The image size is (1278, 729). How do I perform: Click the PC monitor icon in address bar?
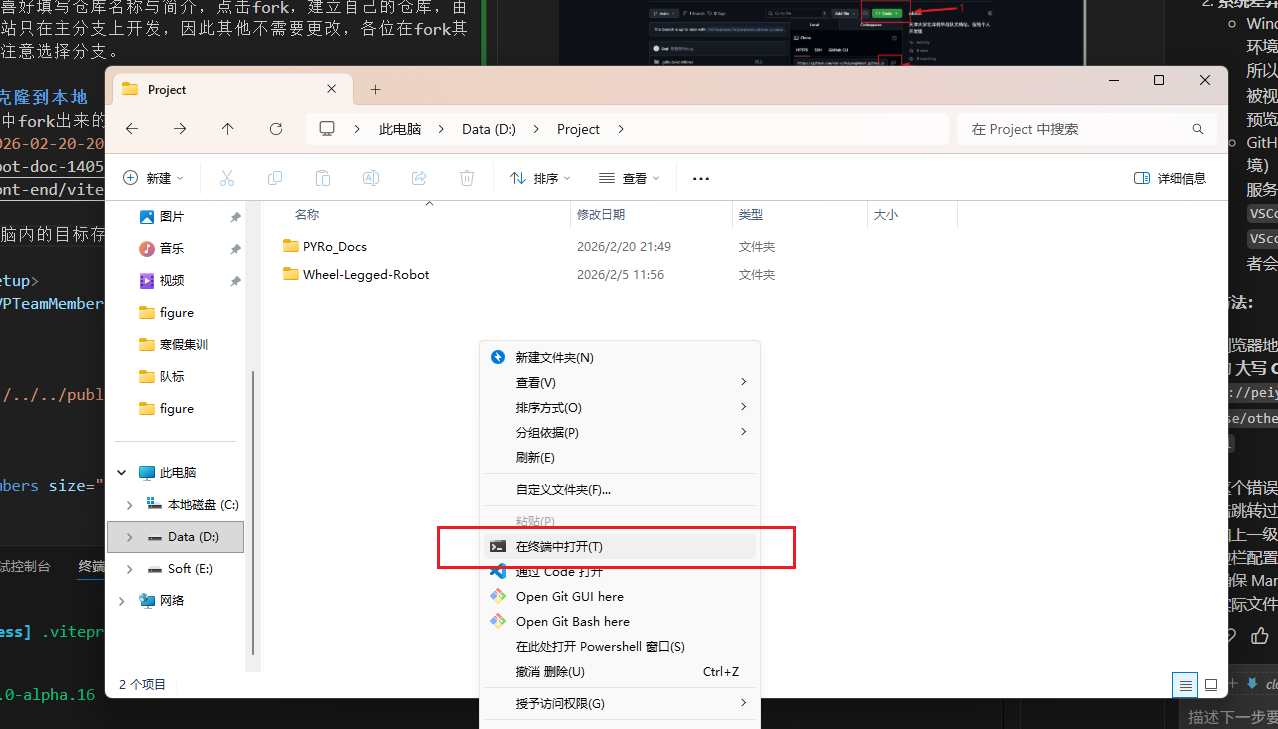tap(327, 129)
